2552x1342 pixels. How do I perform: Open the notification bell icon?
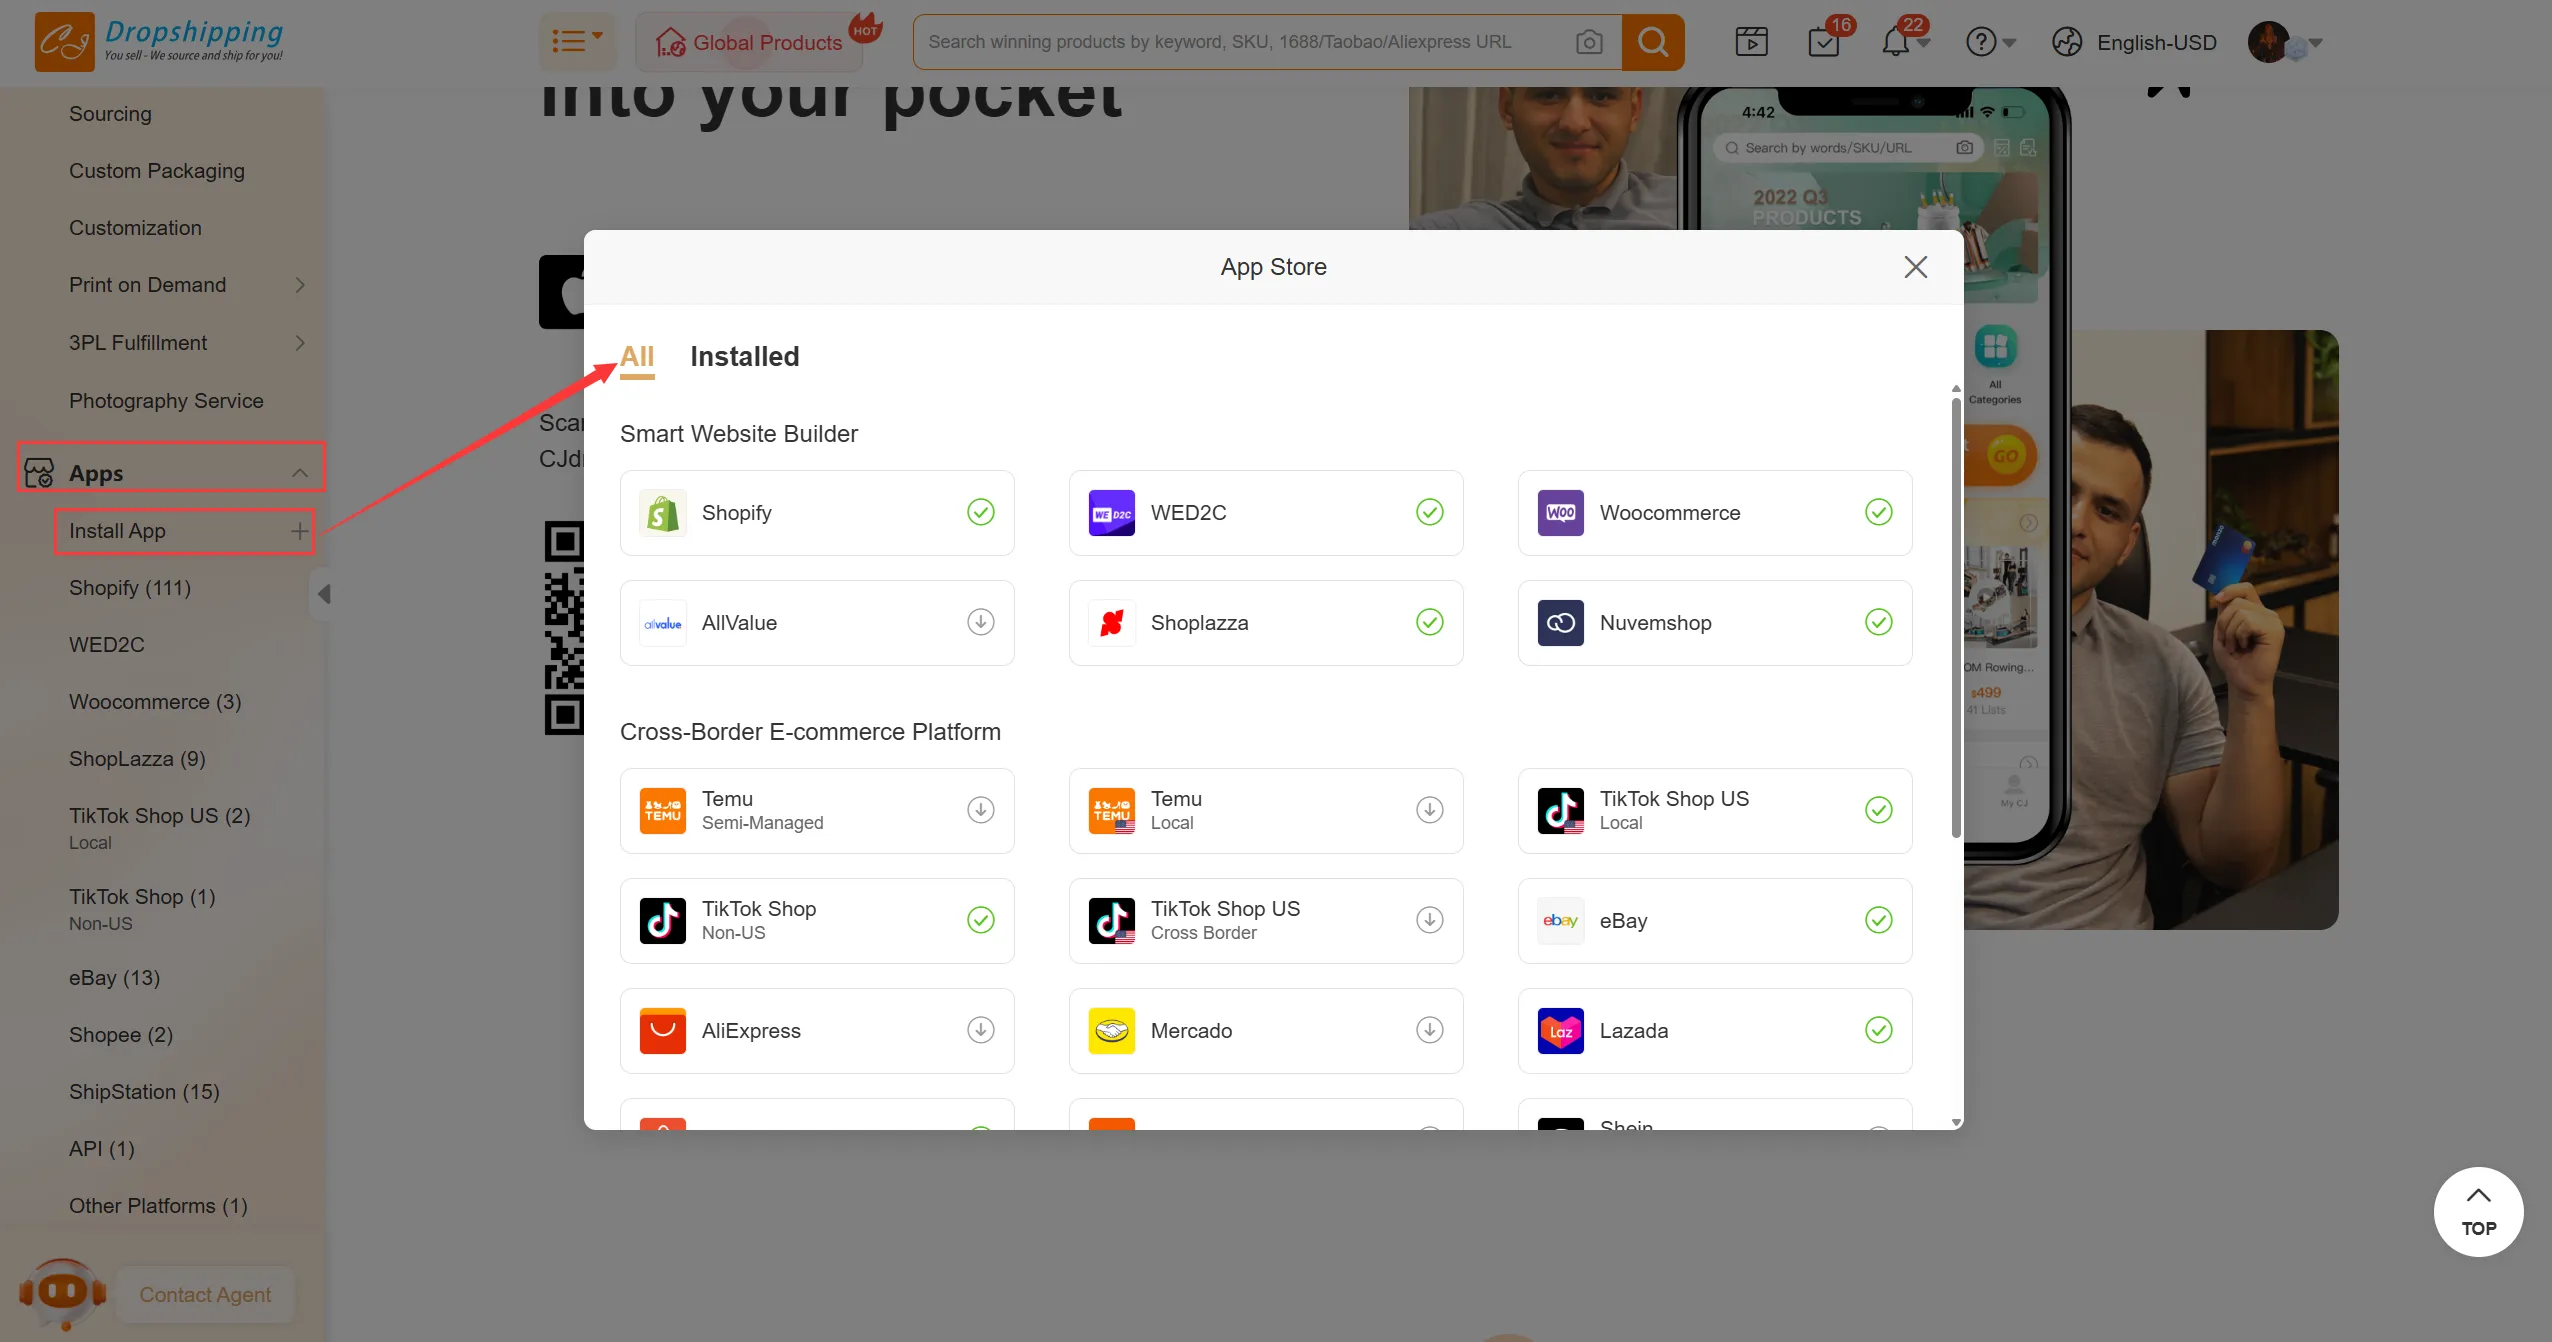point(1895,42)
